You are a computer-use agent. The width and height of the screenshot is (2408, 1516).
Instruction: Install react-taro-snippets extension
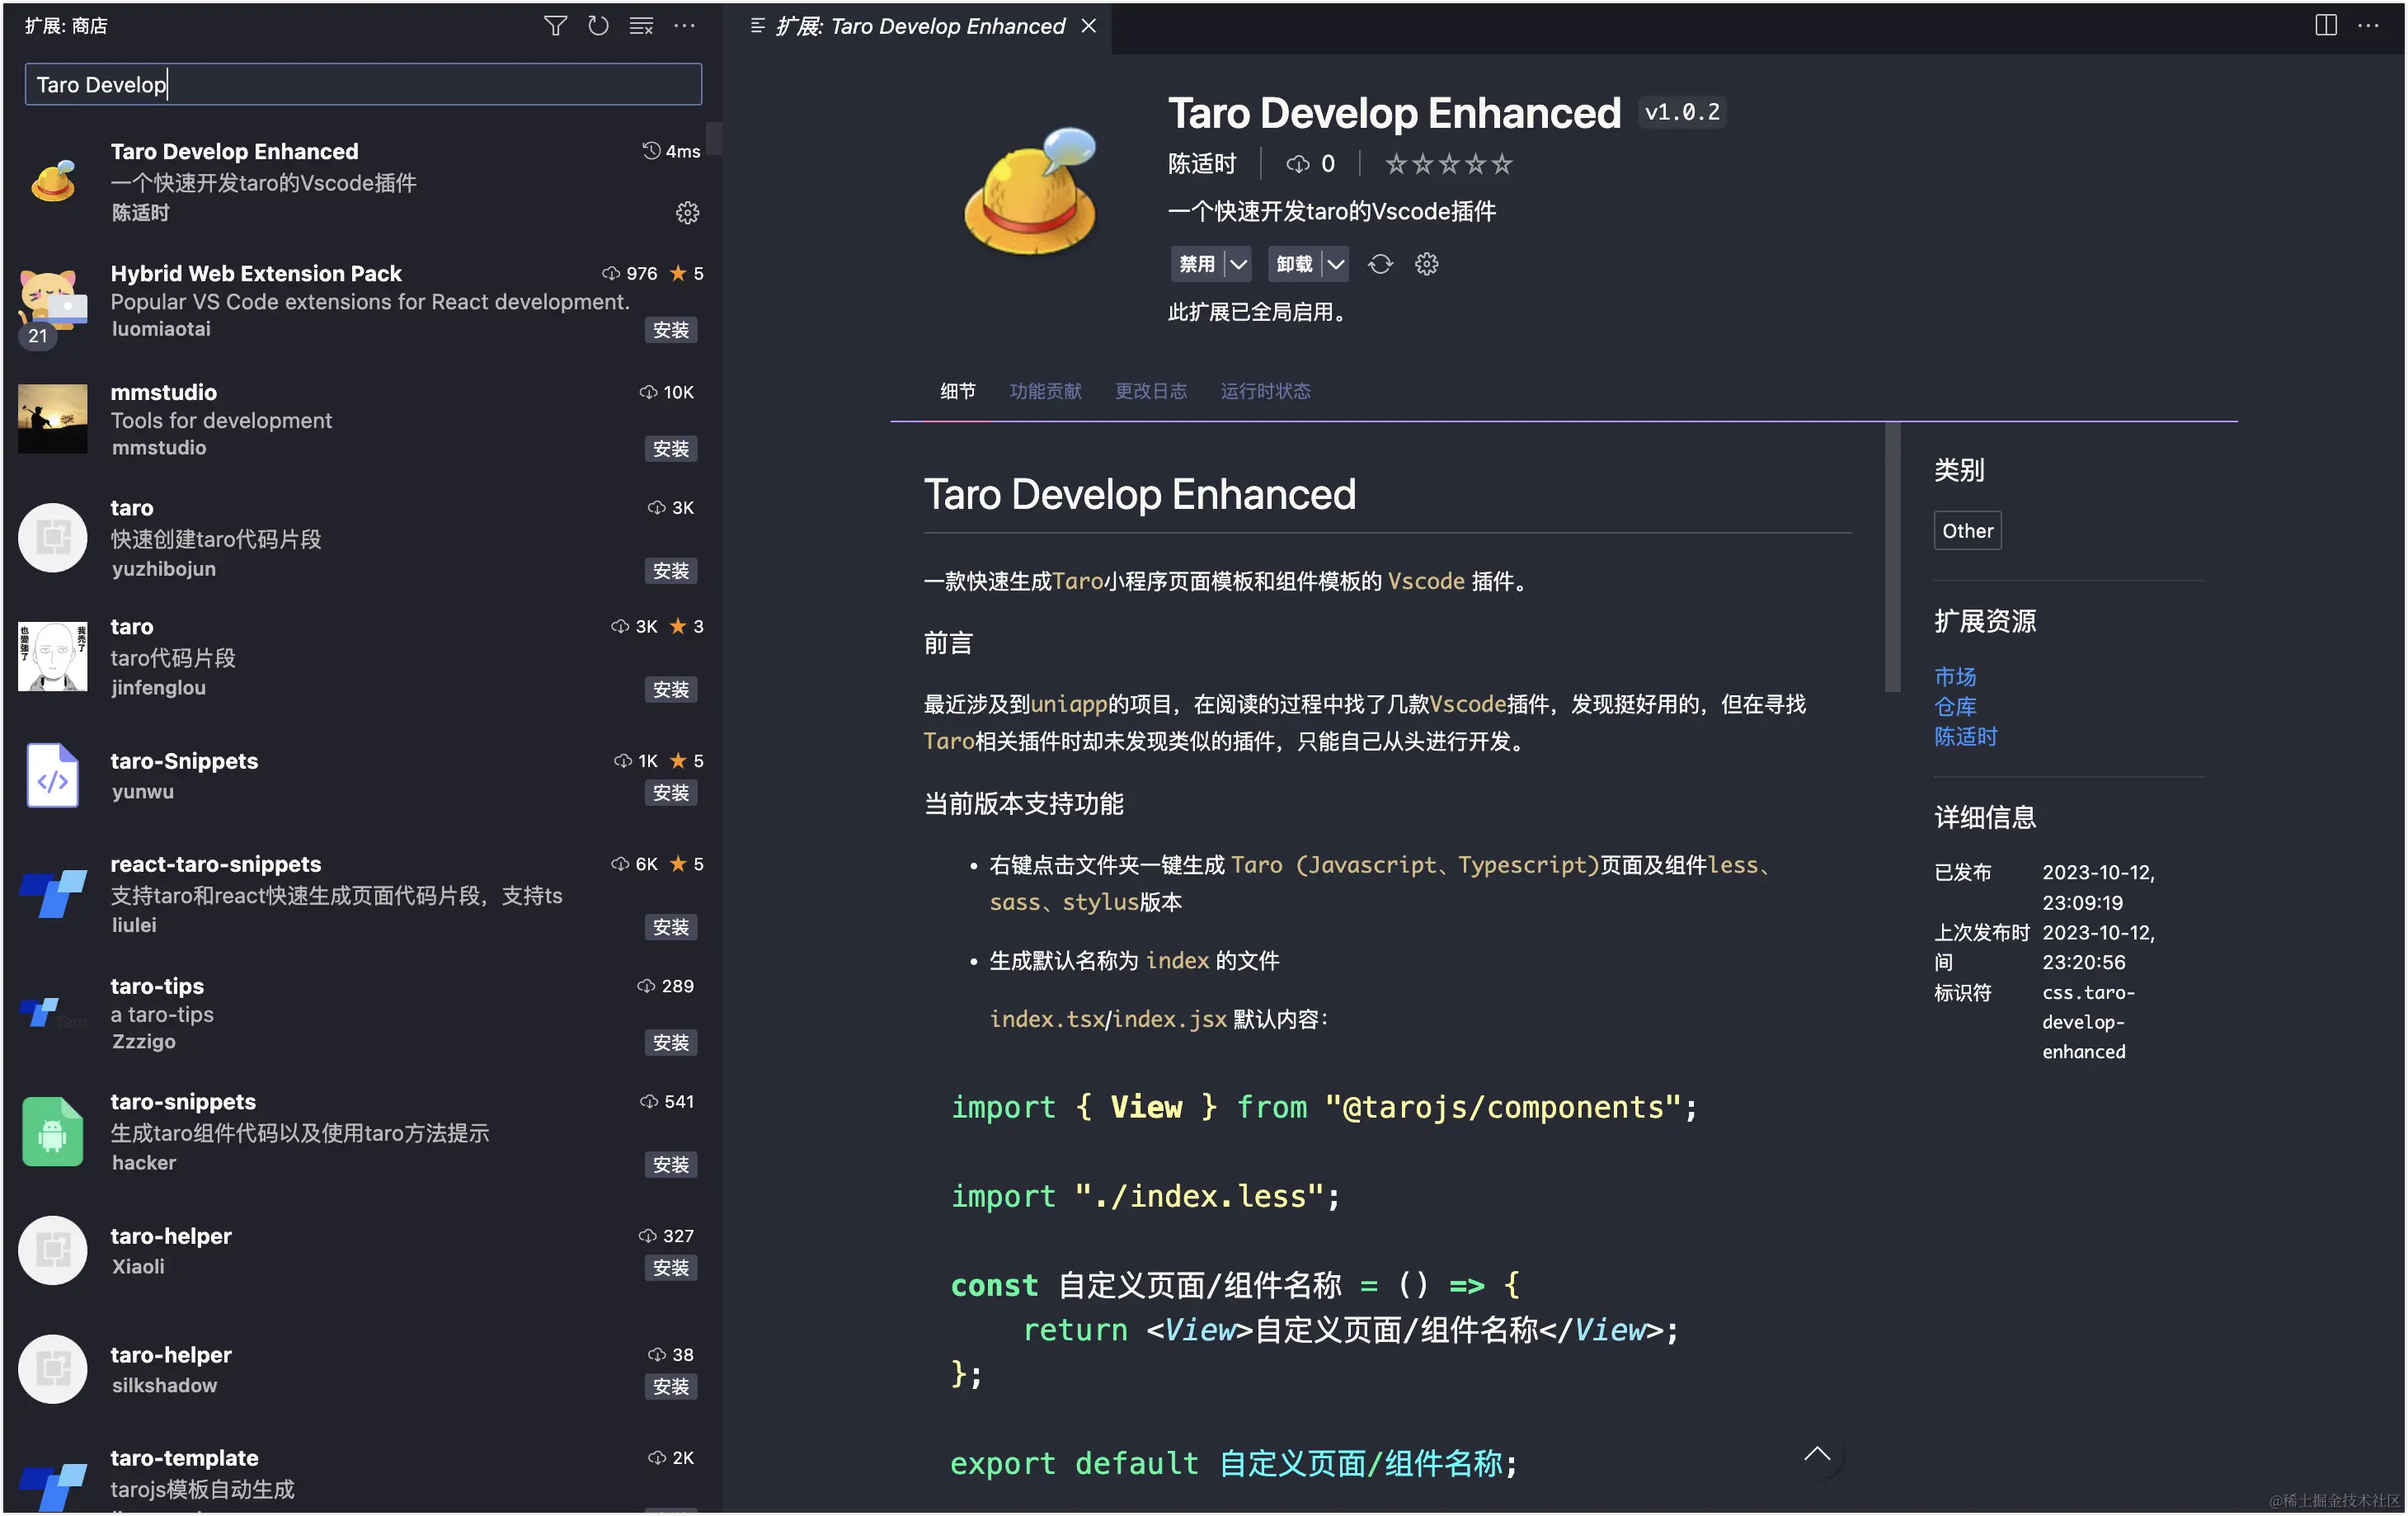(670, 927)
